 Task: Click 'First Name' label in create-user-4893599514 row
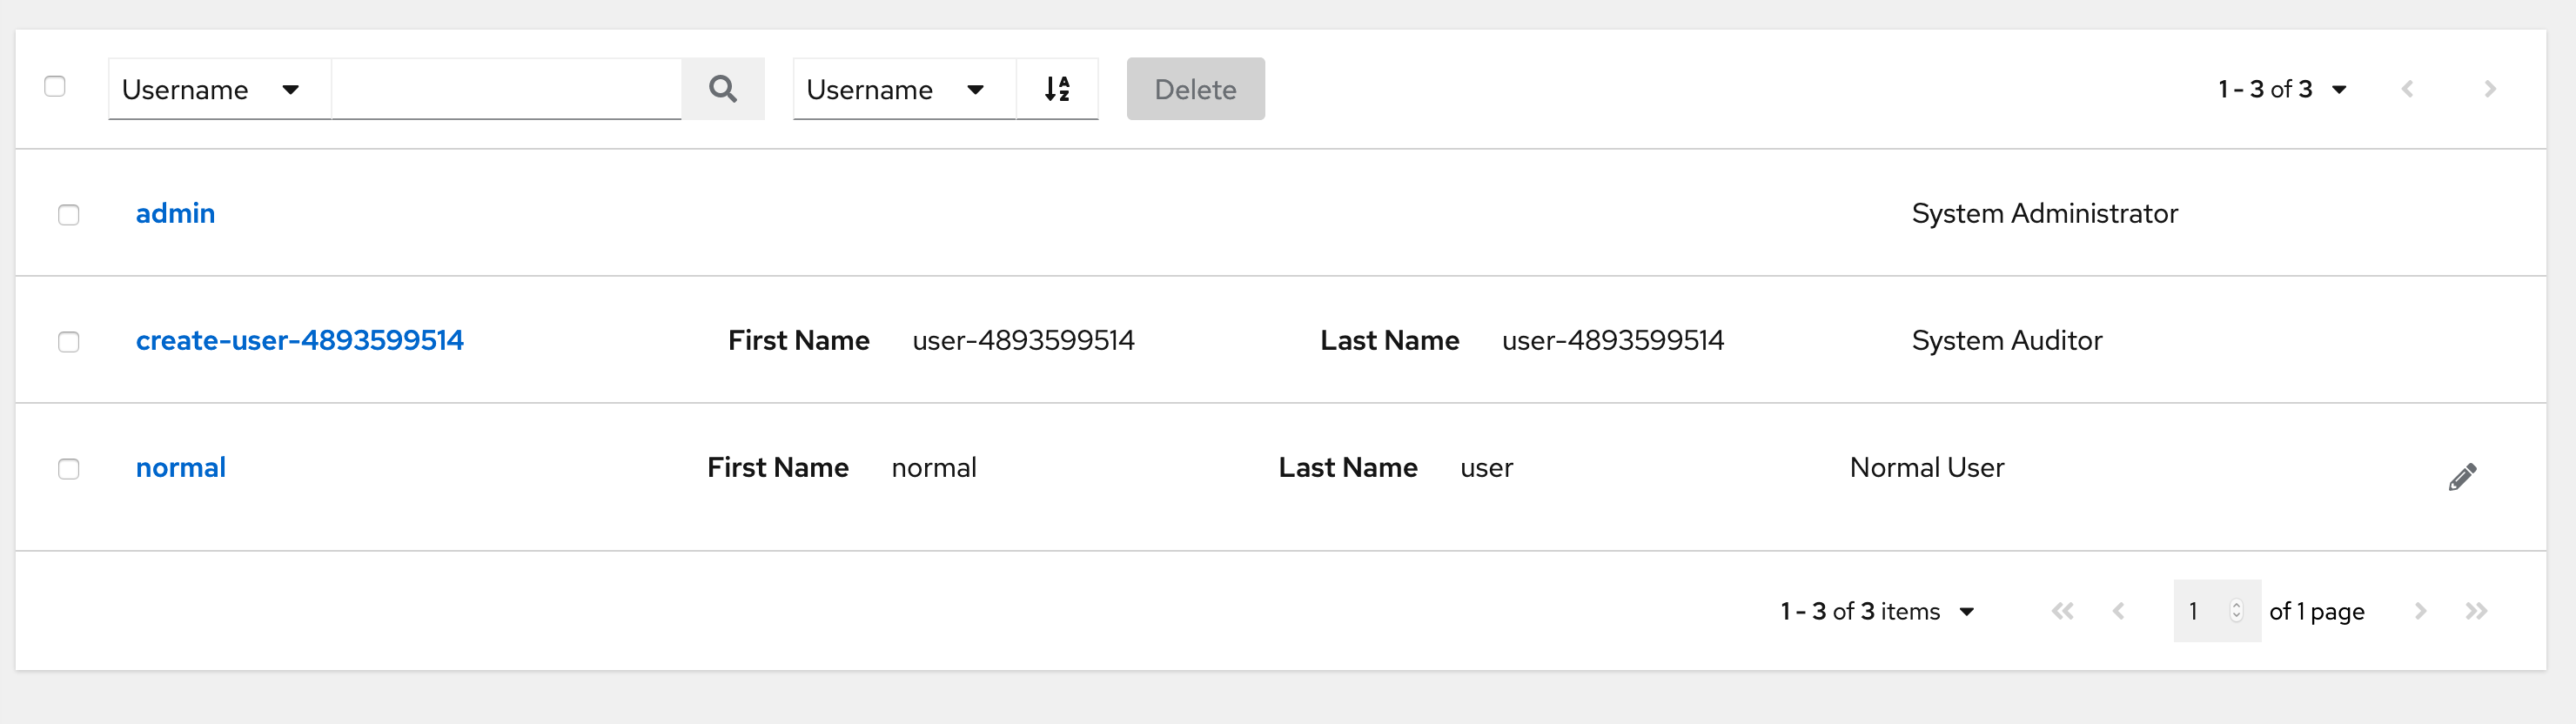[x=798, y=340]
